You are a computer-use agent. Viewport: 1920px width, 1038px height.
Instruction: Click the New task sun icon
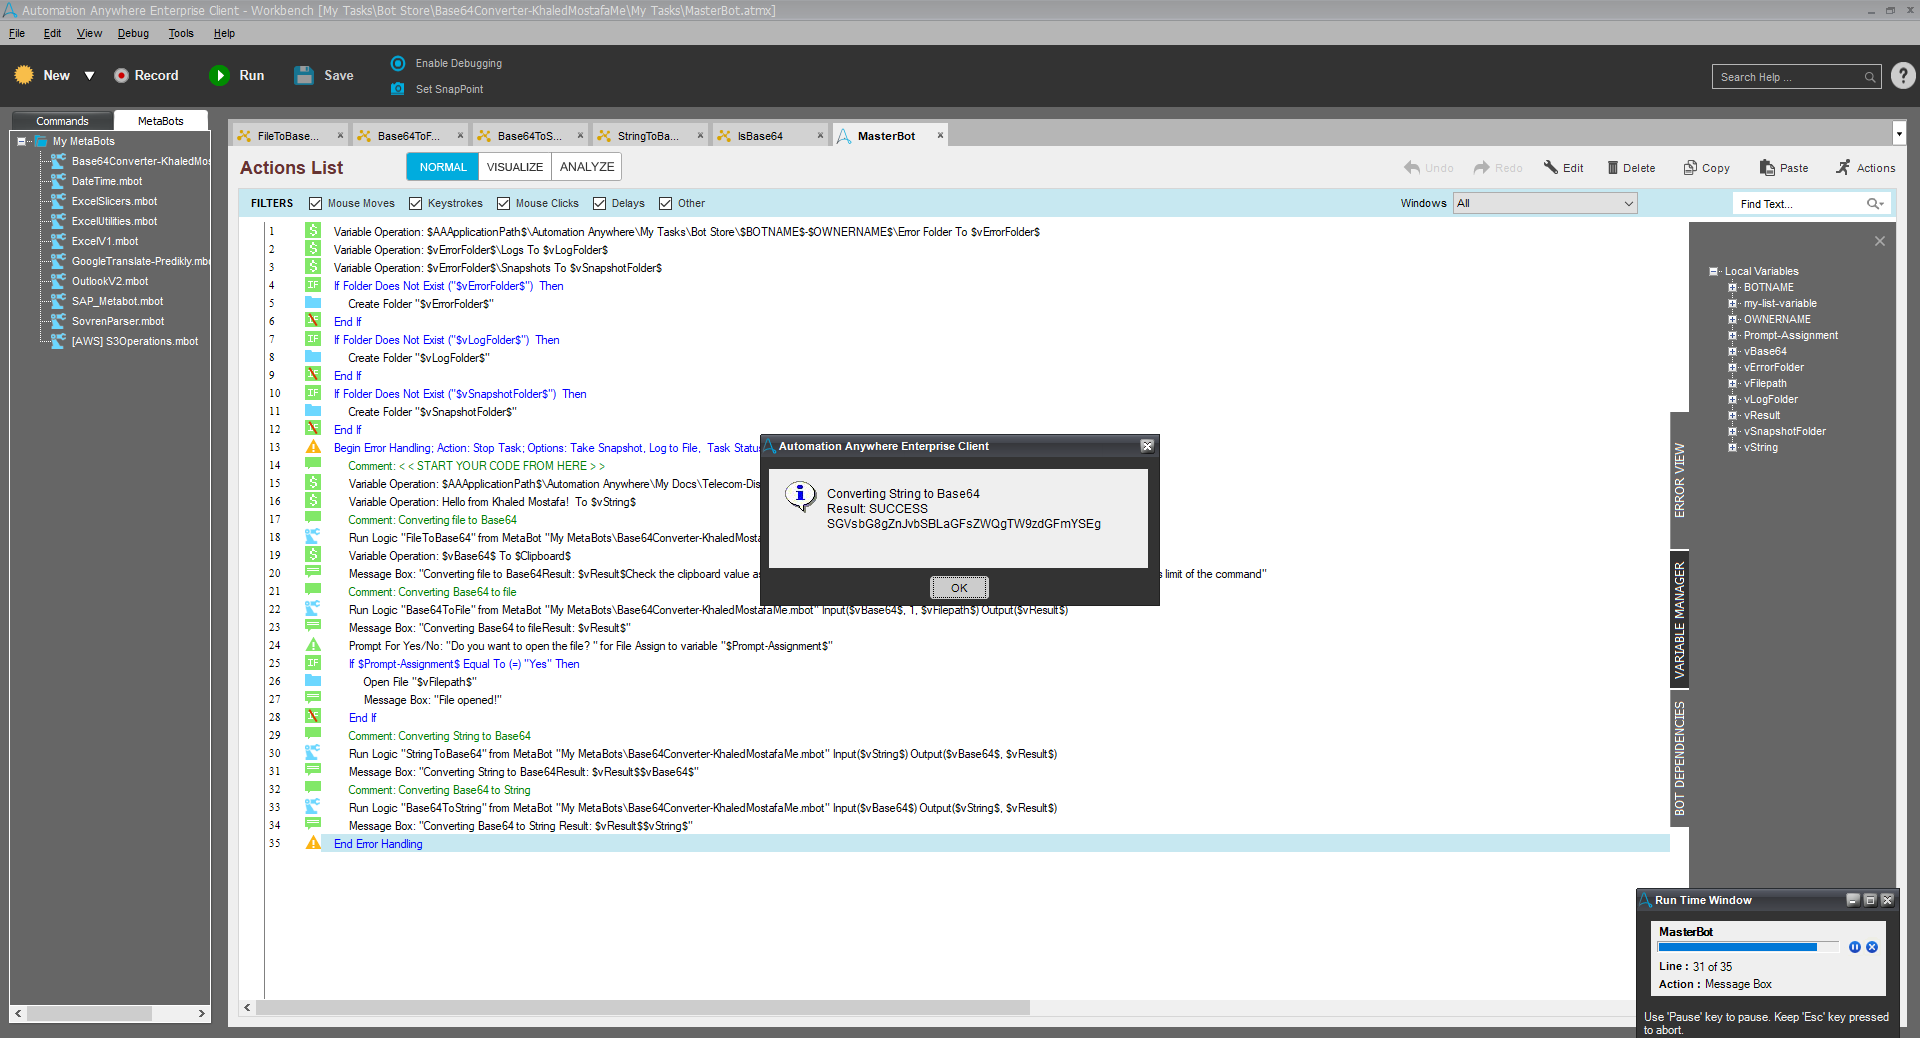point(24,75)
